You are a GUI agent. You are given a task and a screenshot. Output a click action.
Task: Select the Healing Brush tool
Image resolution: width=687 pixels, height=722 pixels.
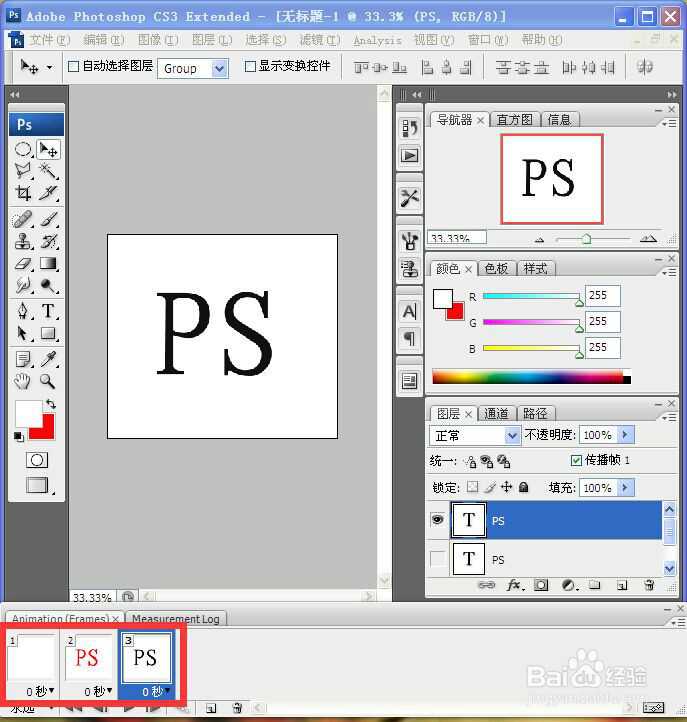22,219
